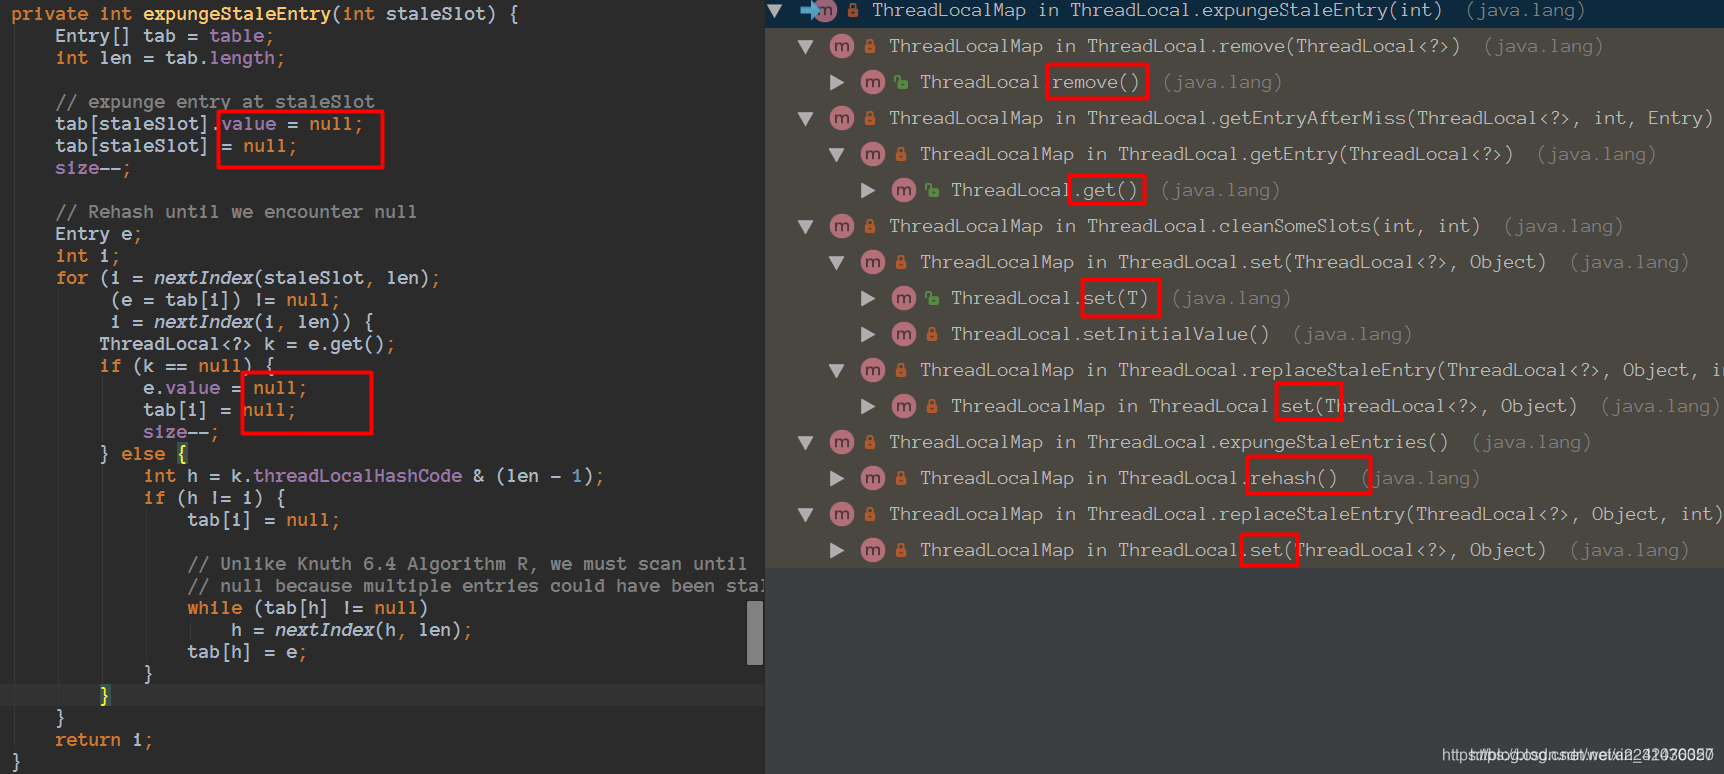The image size is (1724, 774).
Task: Place cursor on 'Entry[] tab = table;' line
Action: (x=164, y=36)
